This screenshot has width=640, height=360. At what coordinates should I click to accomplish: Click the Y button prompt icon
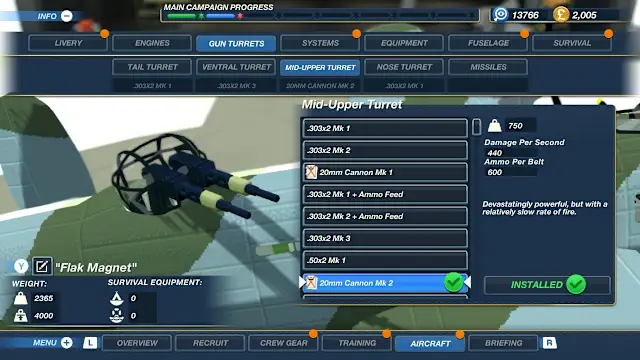[x=21, y=267]
